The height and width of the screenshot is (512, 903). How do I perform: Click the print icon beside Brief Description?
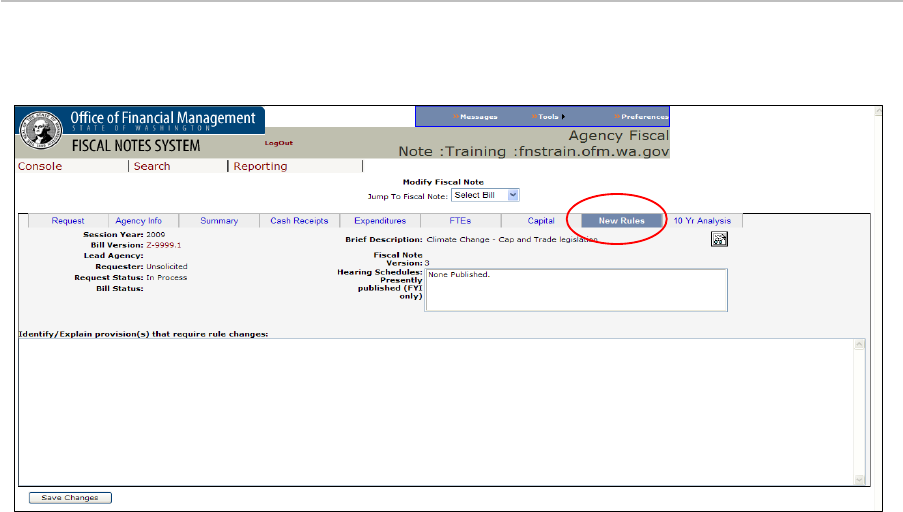719,239
